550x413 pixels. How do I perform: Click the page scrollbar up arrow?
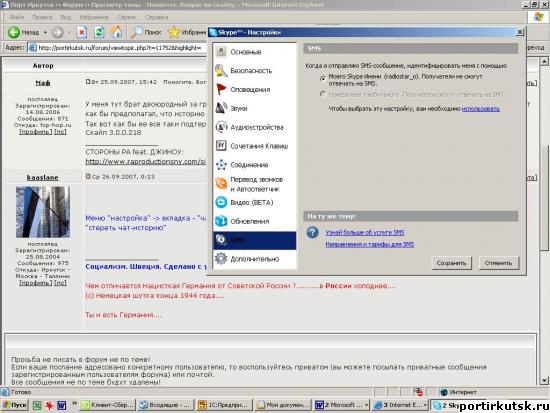coord(544,62)
